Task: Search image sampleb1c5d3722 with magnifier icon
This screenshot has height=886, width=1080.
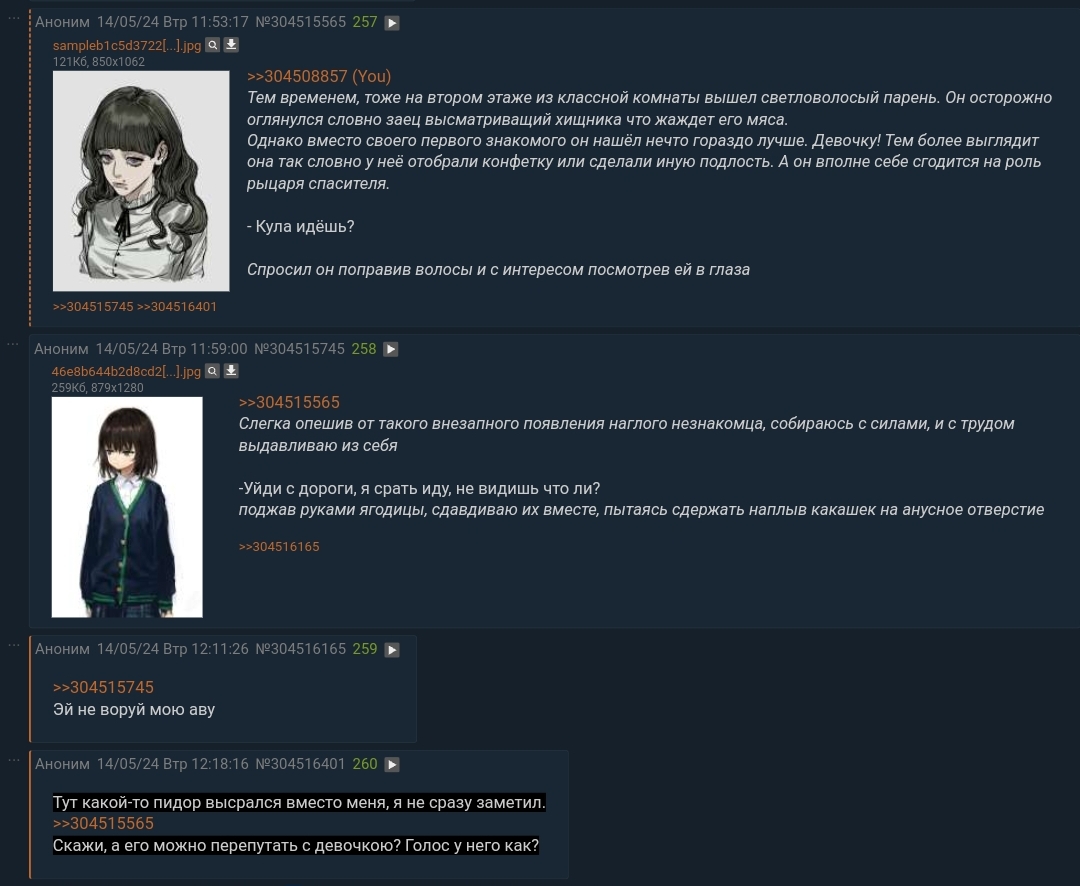Action: [213, 45]
